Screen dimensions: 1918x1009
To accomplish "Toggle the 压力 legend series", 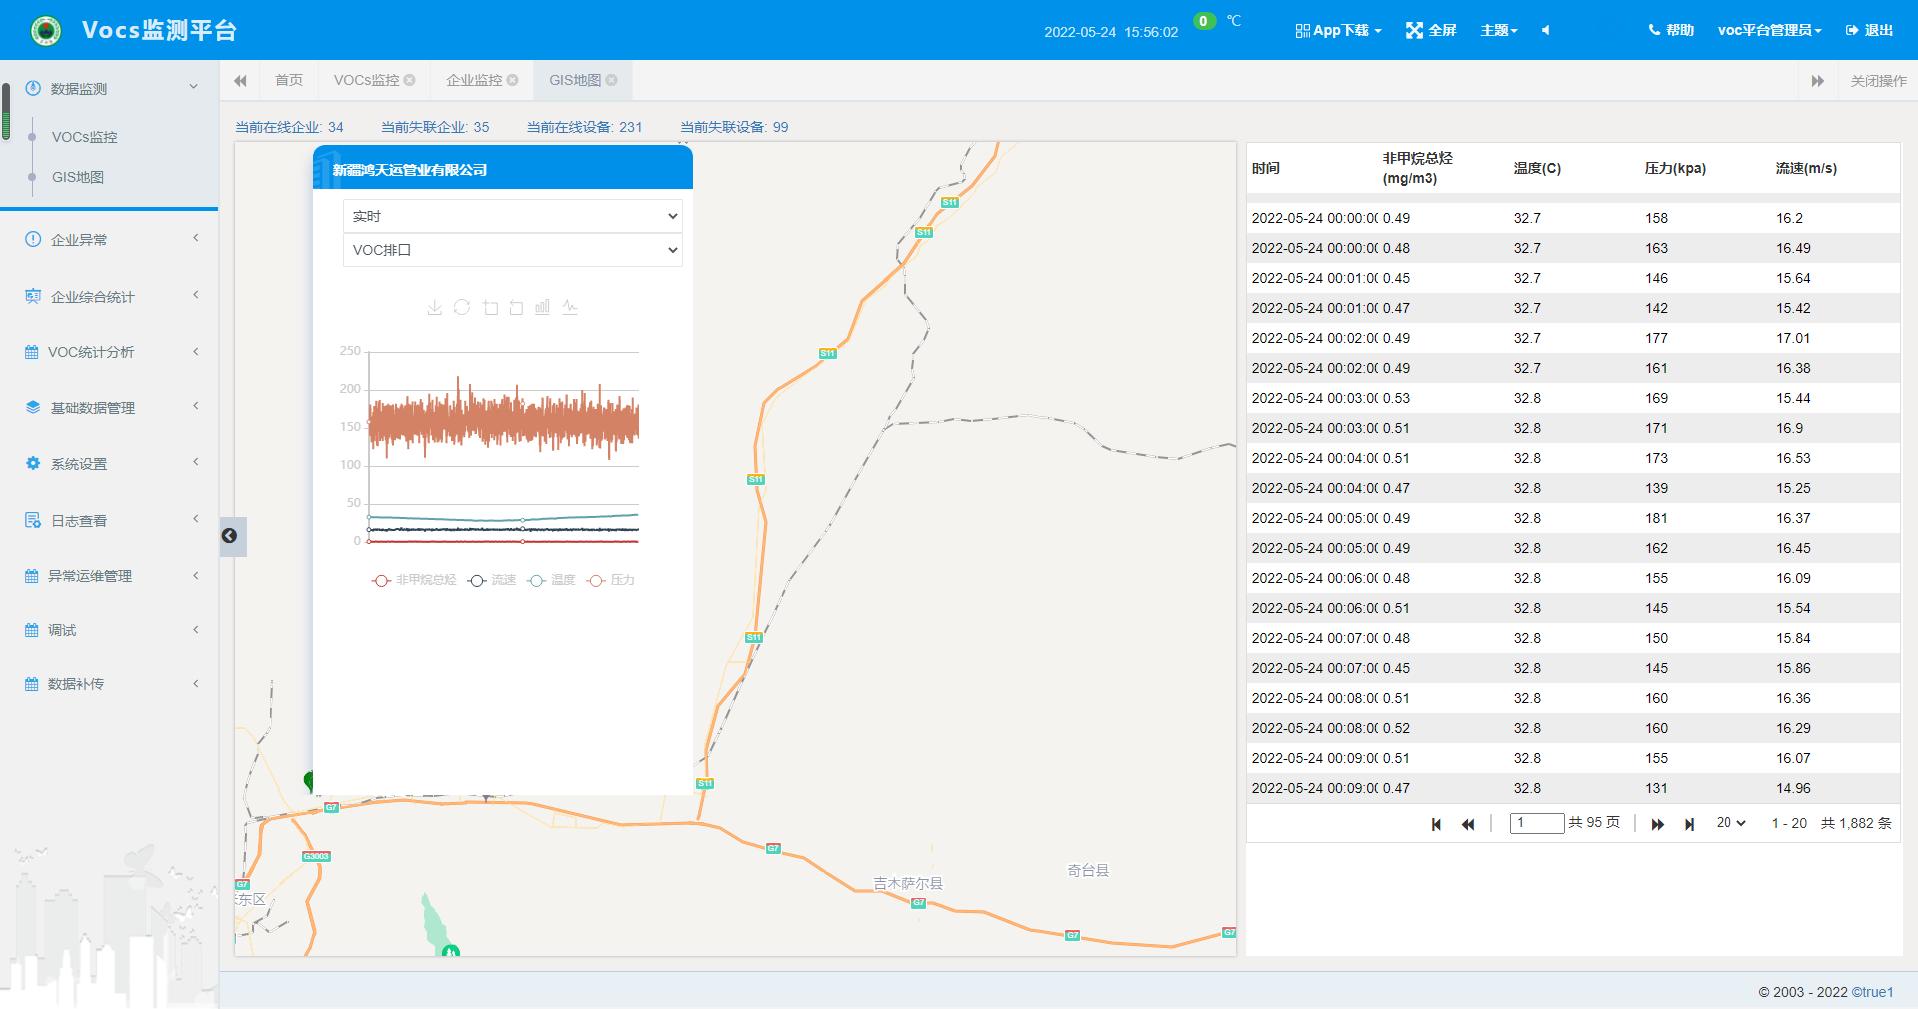I will tap(611, 580).
